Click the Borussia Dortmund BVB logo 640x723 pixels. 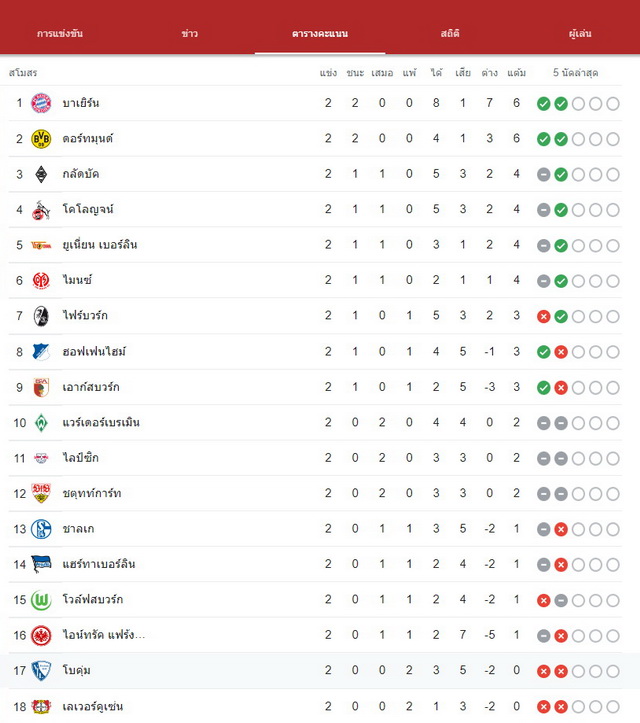[41, 138]
